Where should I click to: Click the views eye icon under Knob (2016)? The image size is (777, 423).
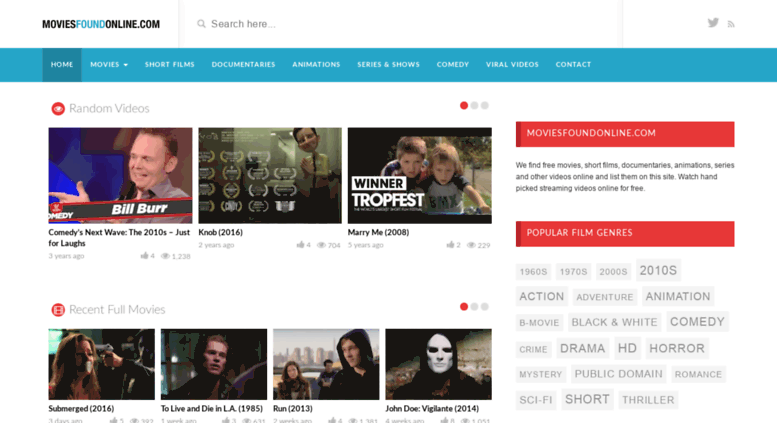pos(321,245)
